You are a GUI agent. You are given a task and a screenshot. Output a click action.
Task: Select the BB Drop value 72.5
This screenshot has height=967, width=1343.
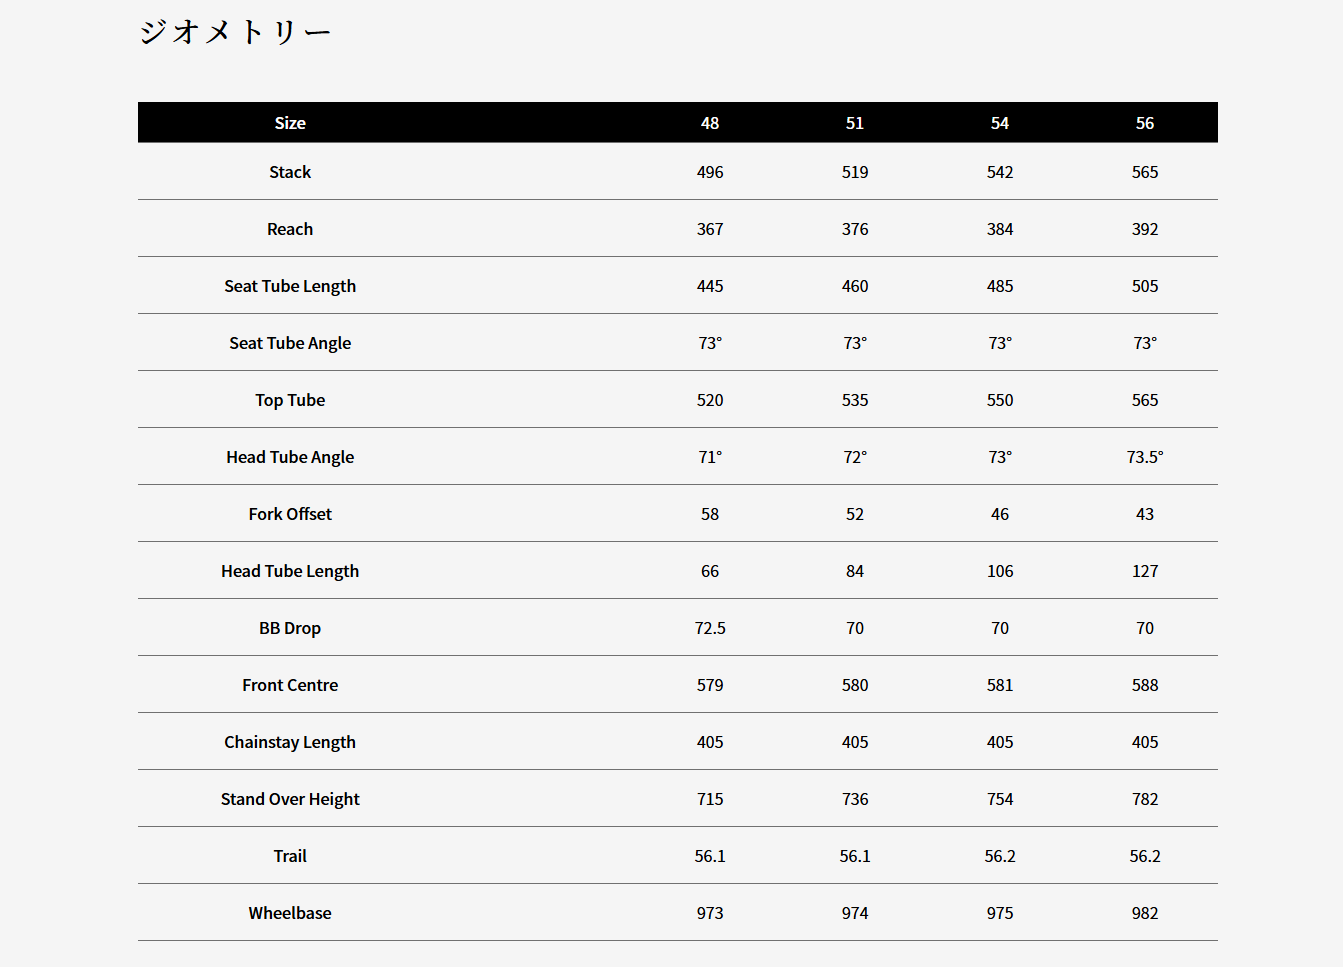[710, 628]
